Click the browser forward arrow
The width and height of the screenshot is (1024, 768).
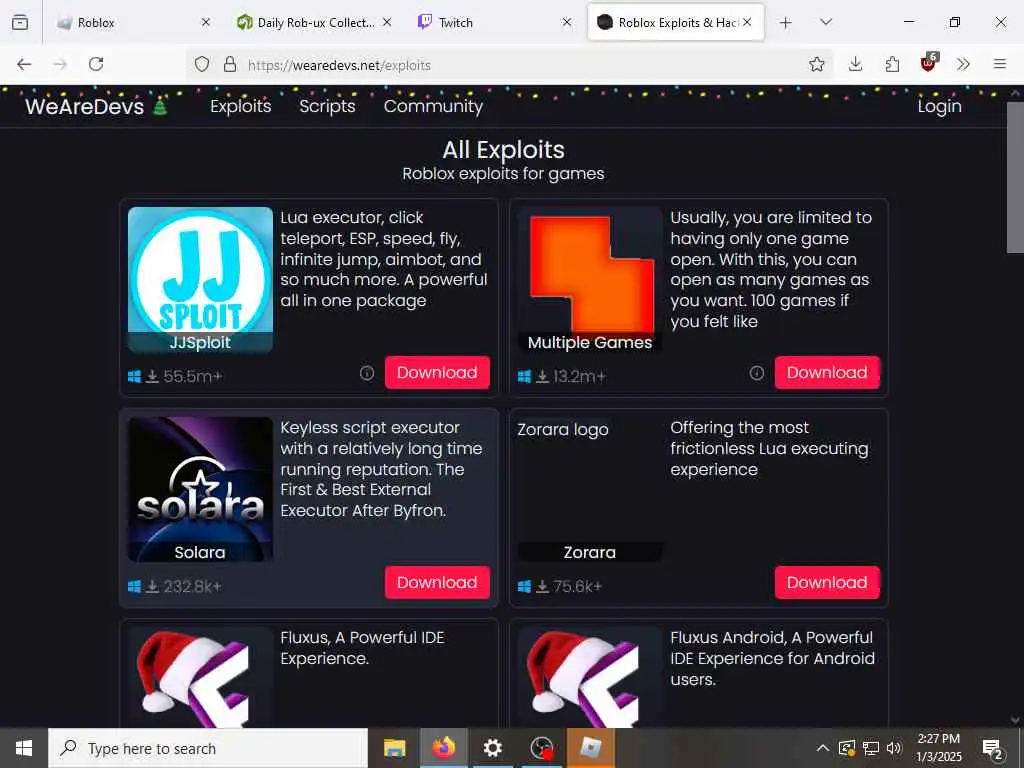[60, 64]
